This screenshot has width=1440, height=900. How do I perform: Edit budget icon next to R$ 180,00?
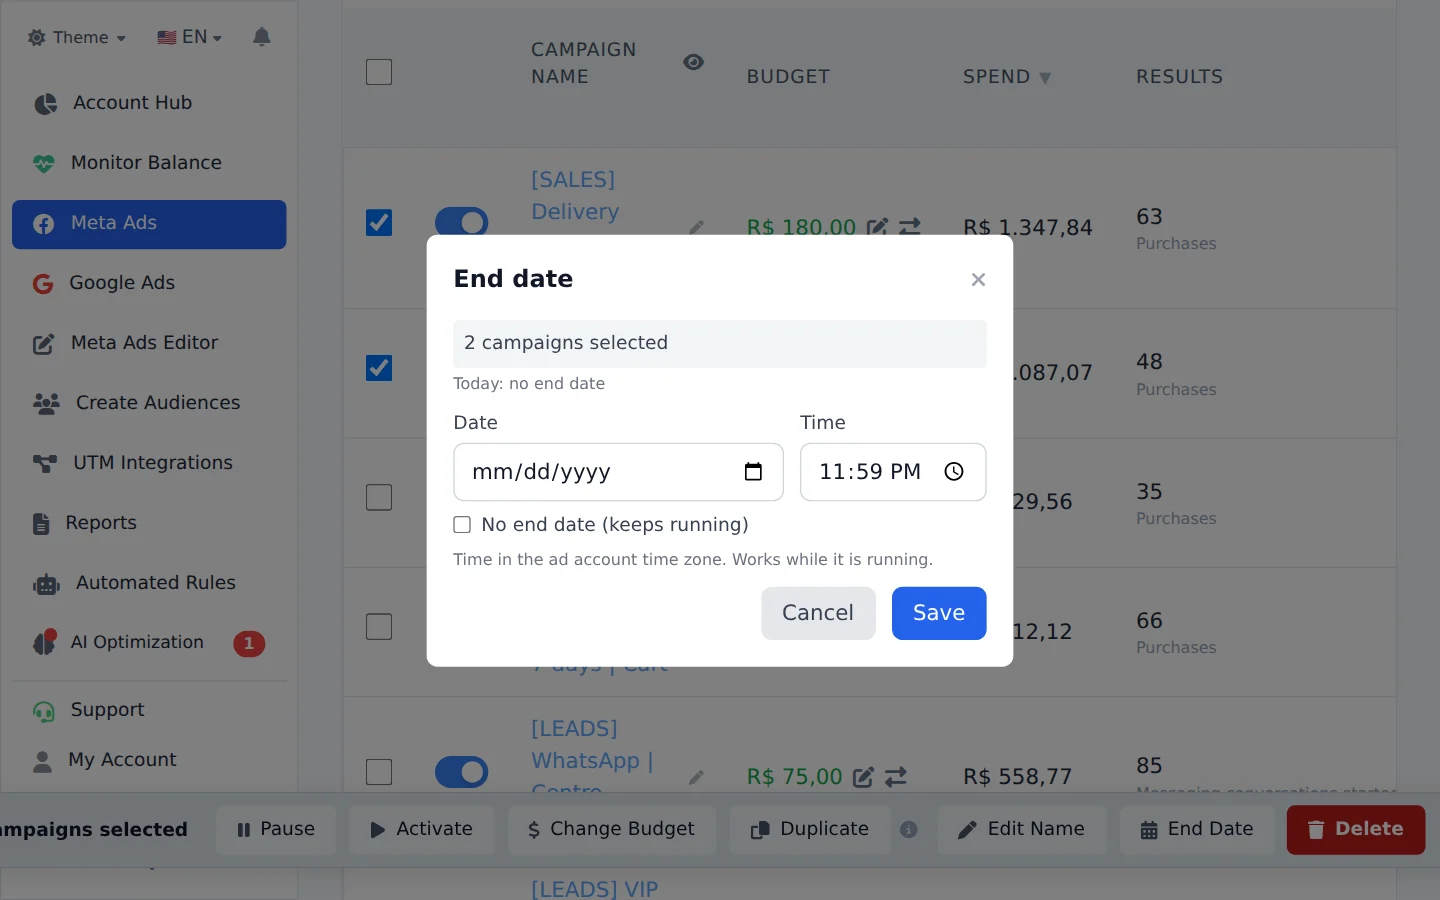pos(877,227)
